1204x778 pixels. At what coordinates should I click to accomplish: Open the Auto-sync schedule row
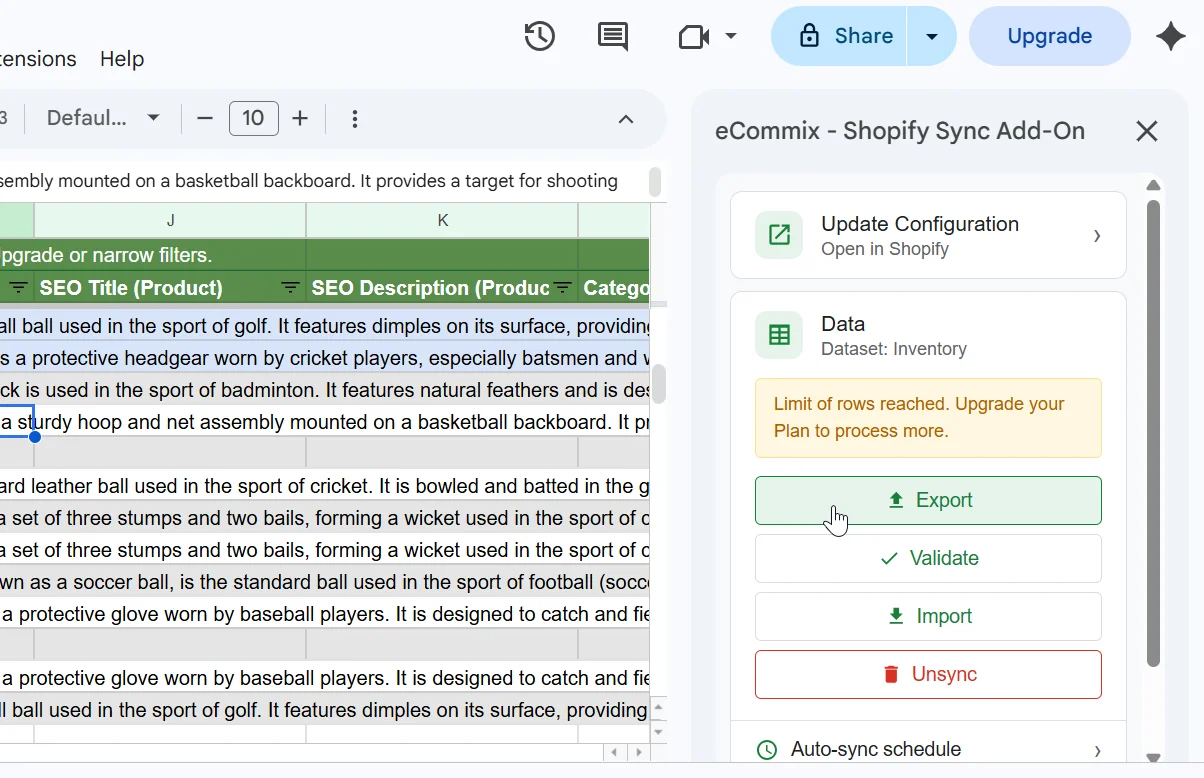pos(928,749)
